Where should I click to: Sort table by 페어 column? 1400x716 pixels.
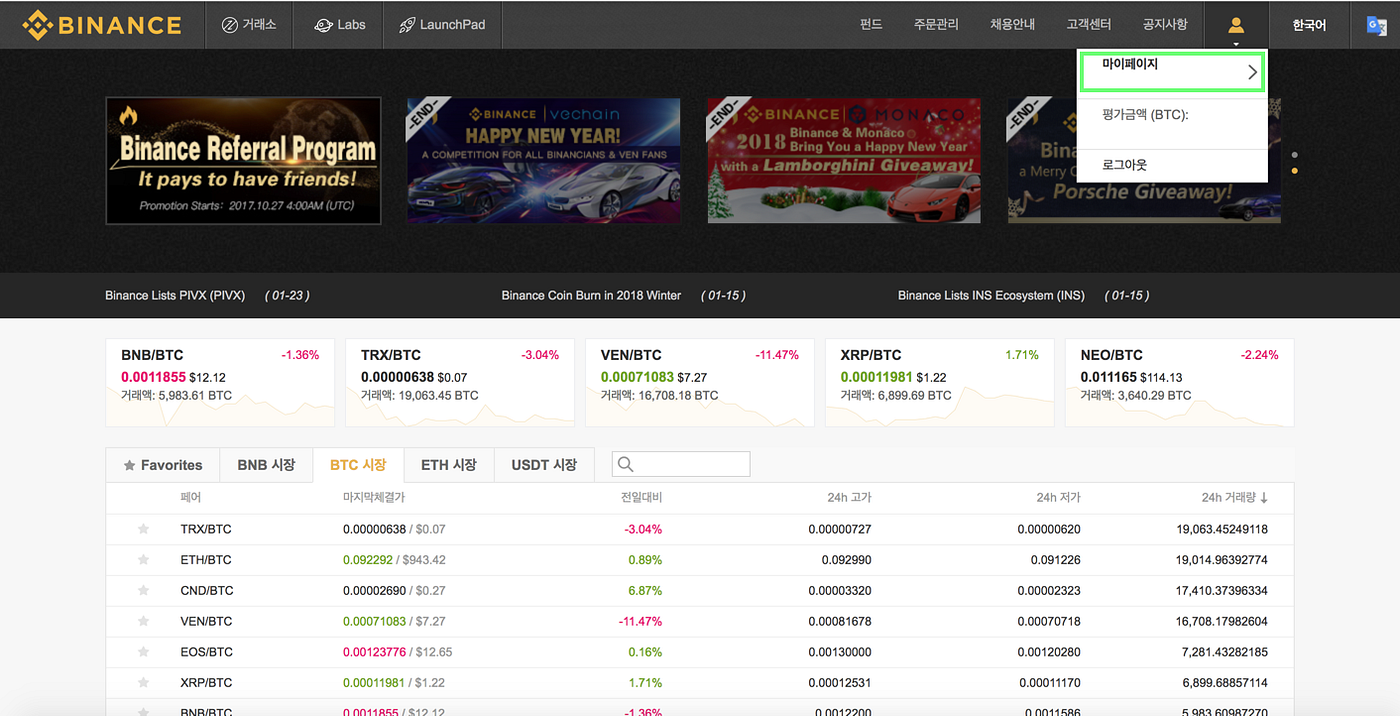click(191, 498)
